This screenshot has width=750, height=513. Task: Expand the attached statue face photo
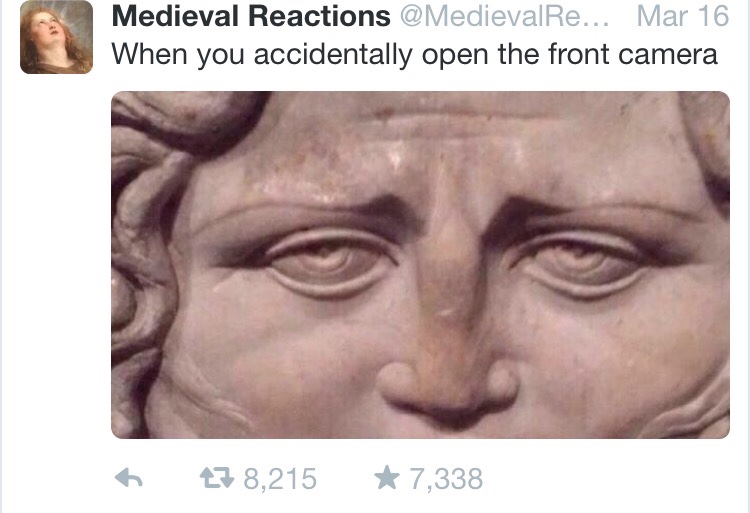420,265
